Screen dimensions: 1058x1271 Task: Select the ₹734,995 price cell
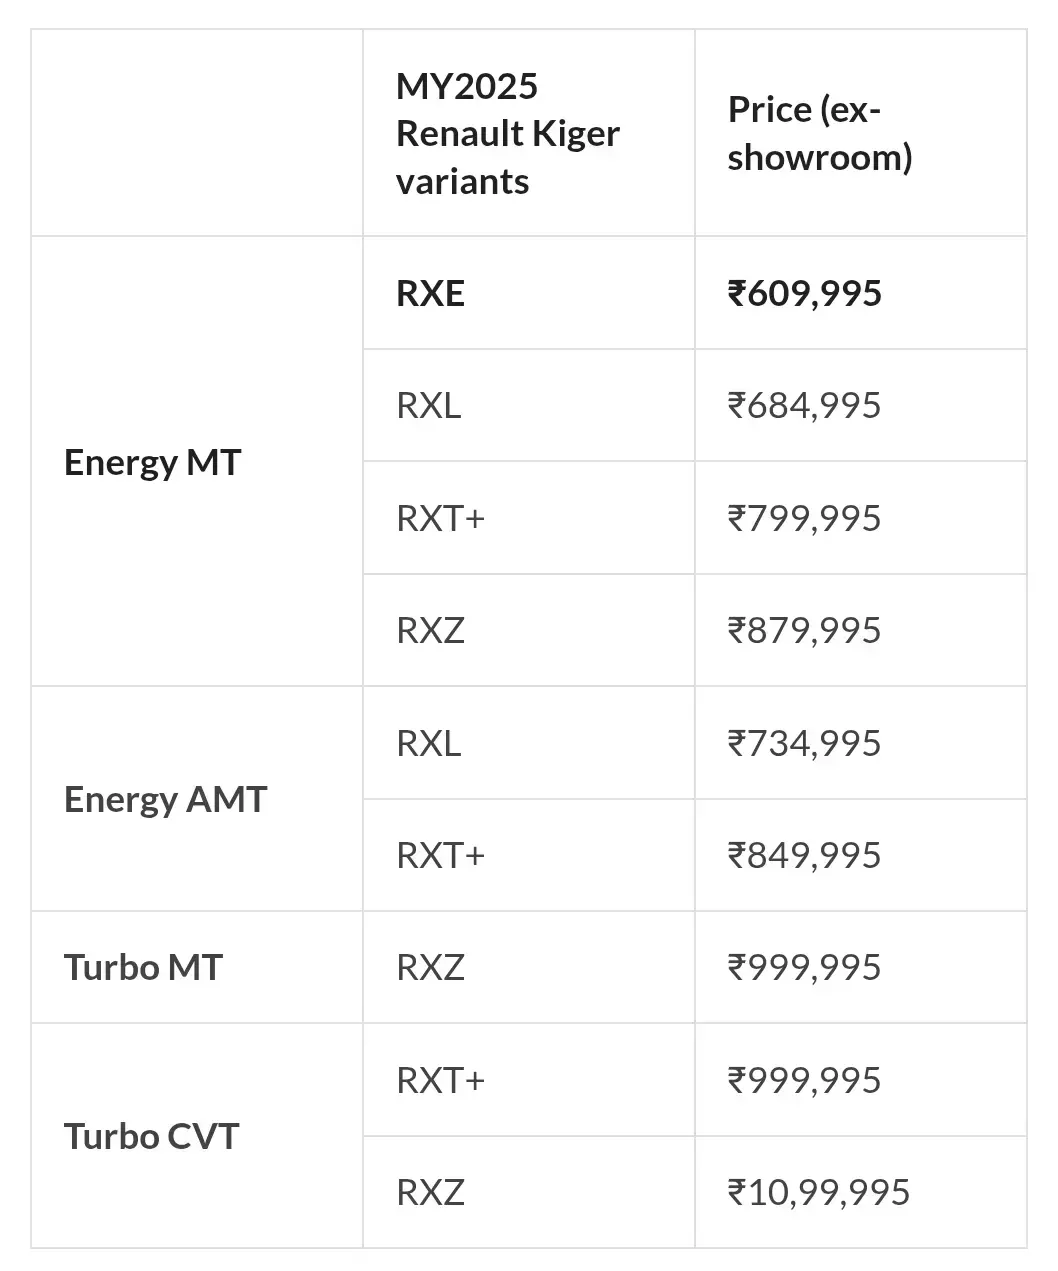coord(805,743)
